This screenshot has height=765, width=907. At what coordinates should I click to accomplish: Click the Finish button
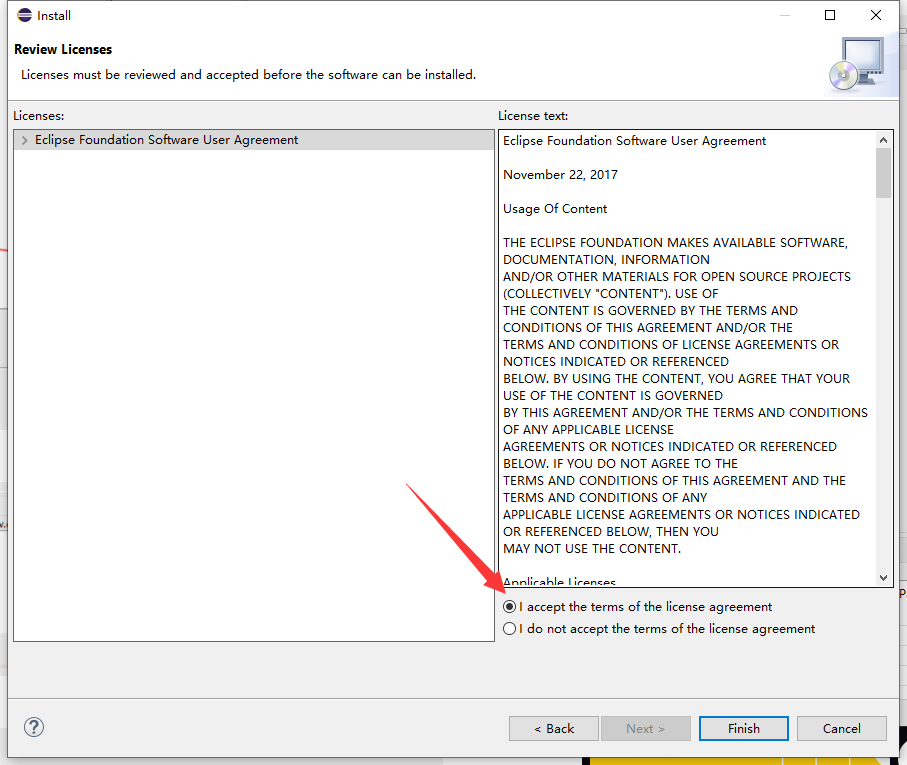[743, 729]
